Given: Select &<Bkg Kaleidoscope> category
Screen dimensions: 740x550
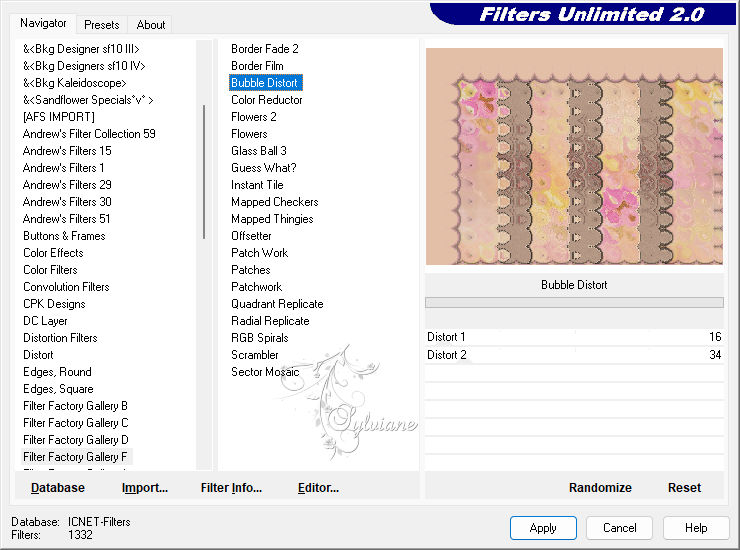Looking at the screenshot, I should [x=75, y=83].
